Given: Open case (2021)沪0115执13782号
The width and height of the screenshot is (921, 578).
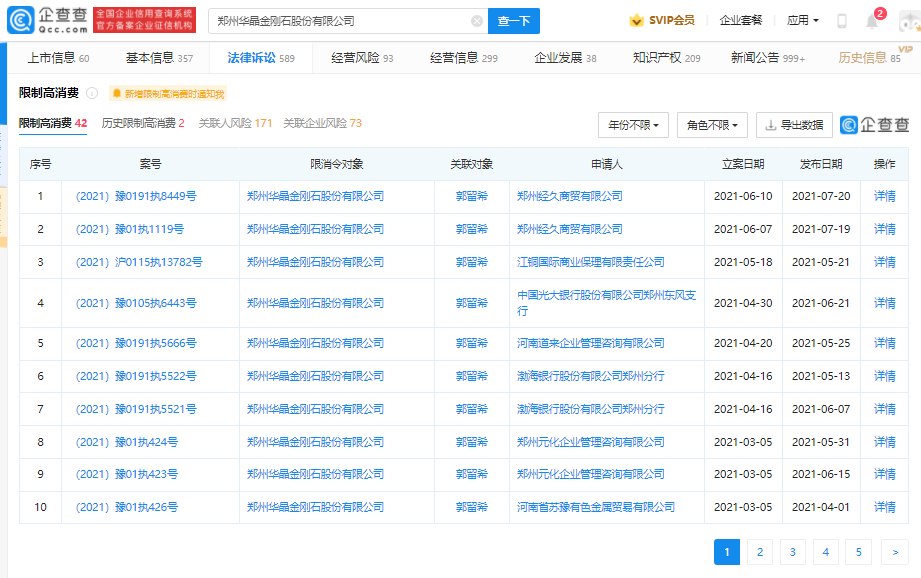Looking at the screenshot, I should point(139,262).
